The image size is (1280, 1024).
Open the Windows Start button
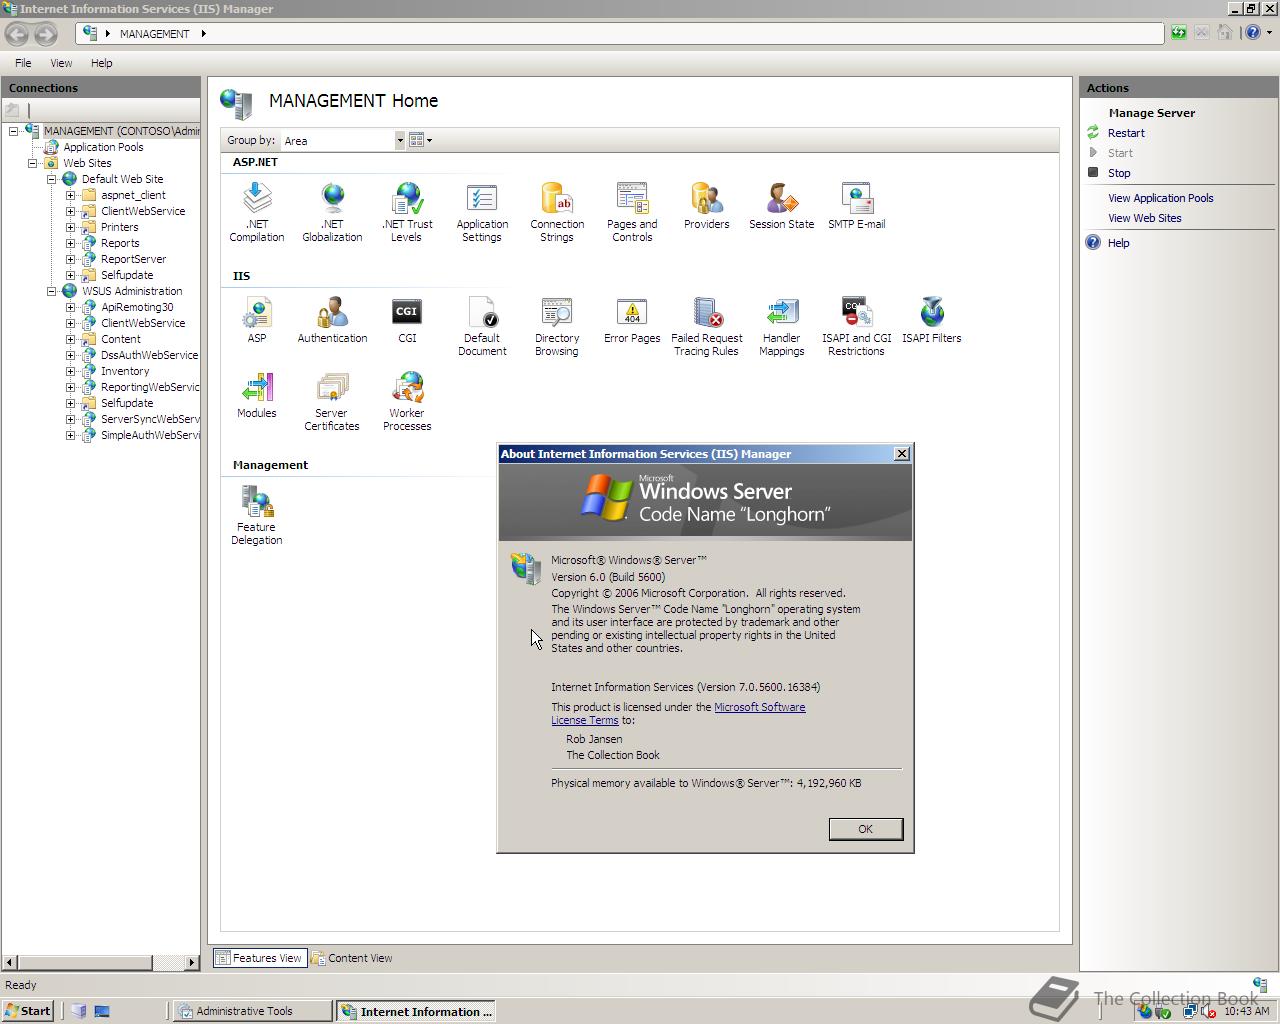[x=28, y=1011]
